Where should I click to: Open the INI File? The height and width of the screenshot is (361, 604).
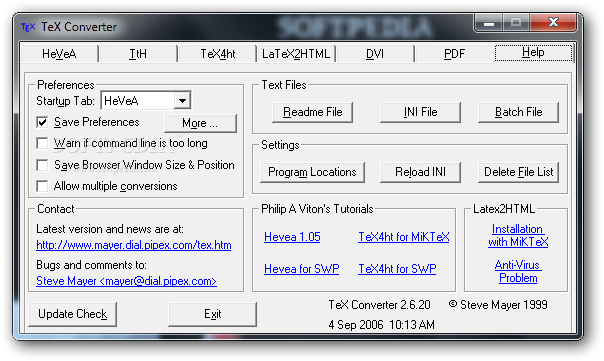pyautogui.click(x=420, y=112)
